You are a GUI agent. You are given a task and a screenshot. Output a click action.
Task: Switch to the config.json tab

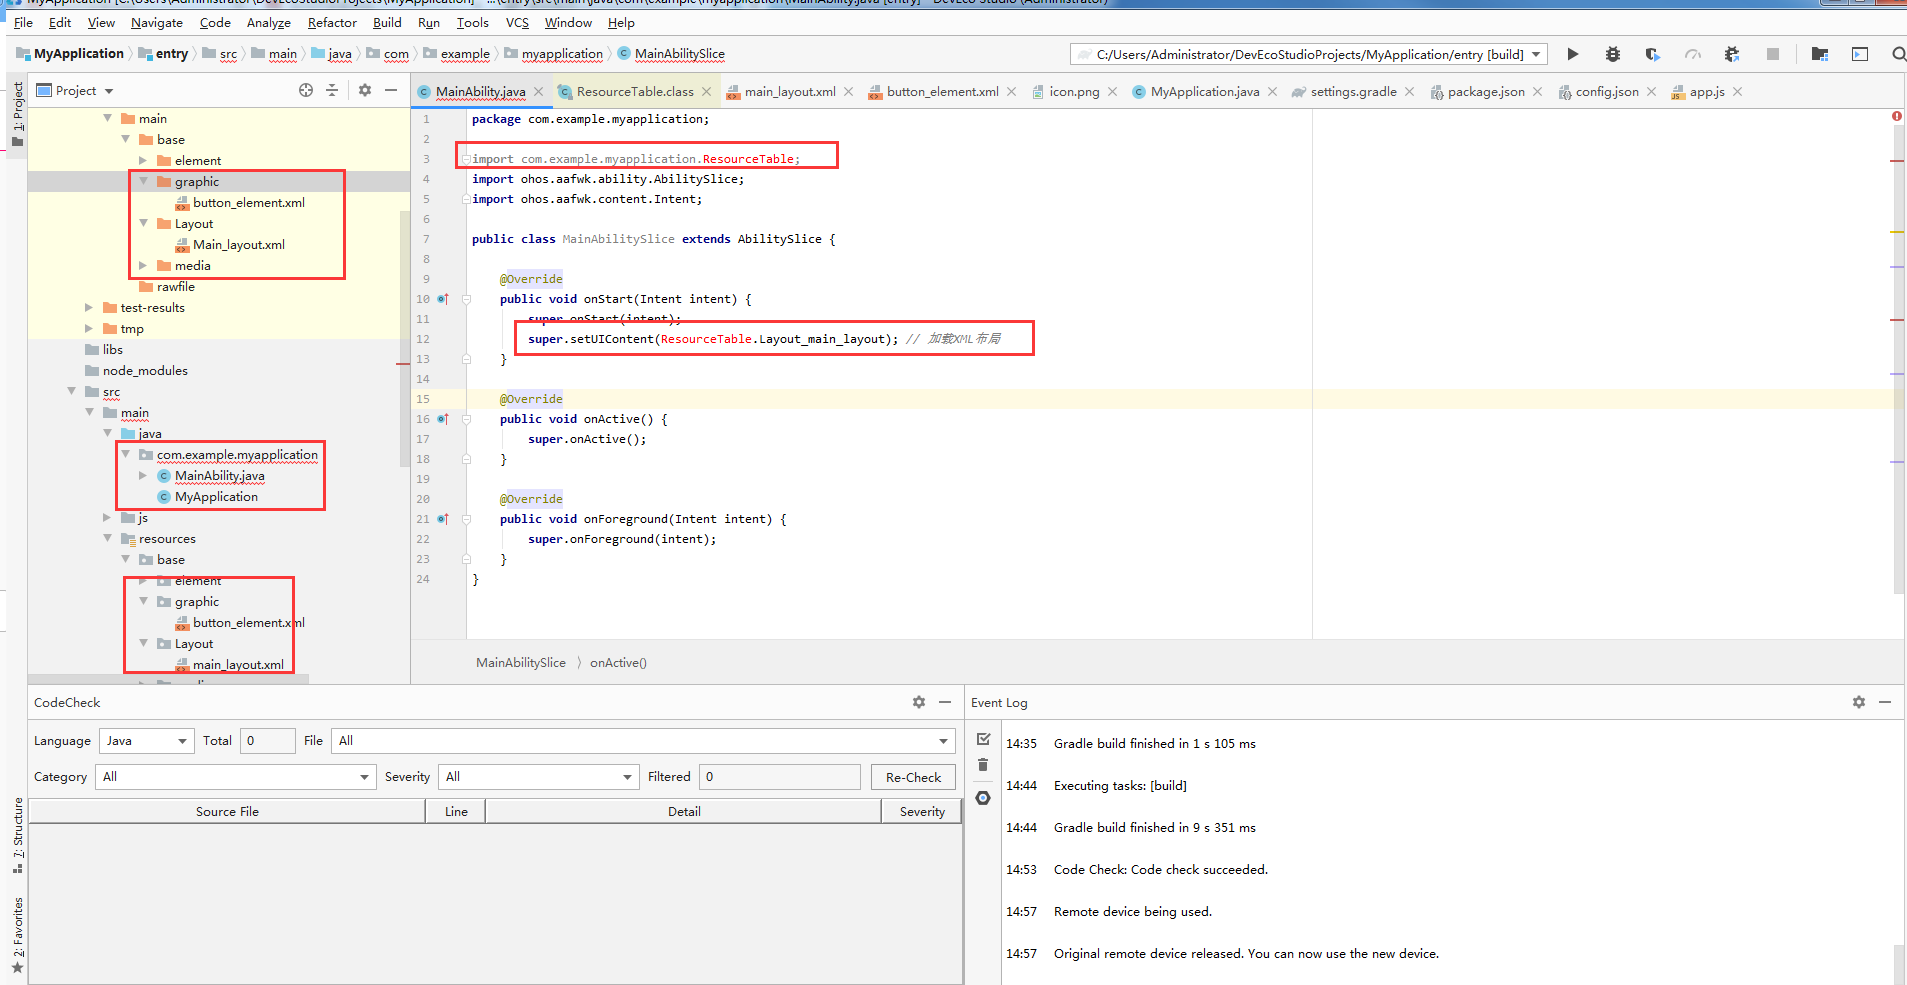click(x=1606, y=91)
